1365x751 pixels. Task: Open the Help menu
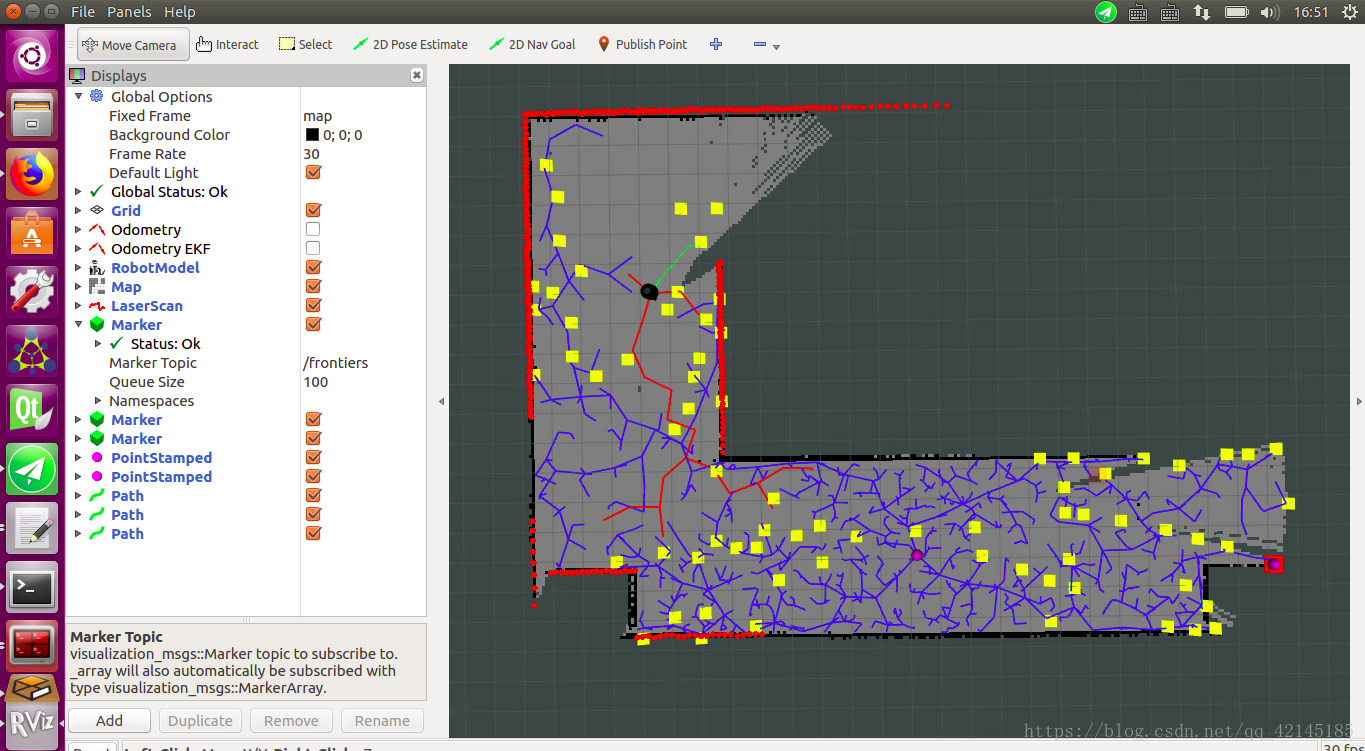pyautogui.click(x=180, y=12)
